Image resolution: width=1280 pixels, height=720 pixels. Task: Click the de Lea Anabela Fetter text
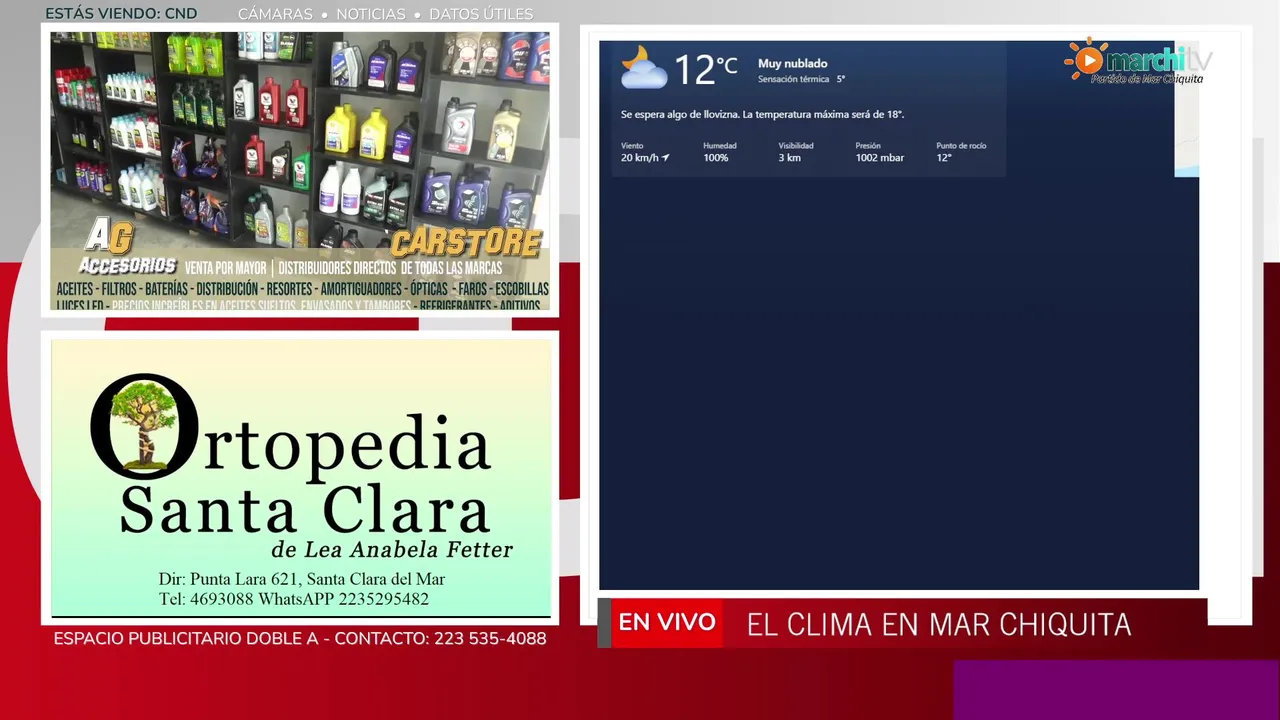tap(392, 550)
